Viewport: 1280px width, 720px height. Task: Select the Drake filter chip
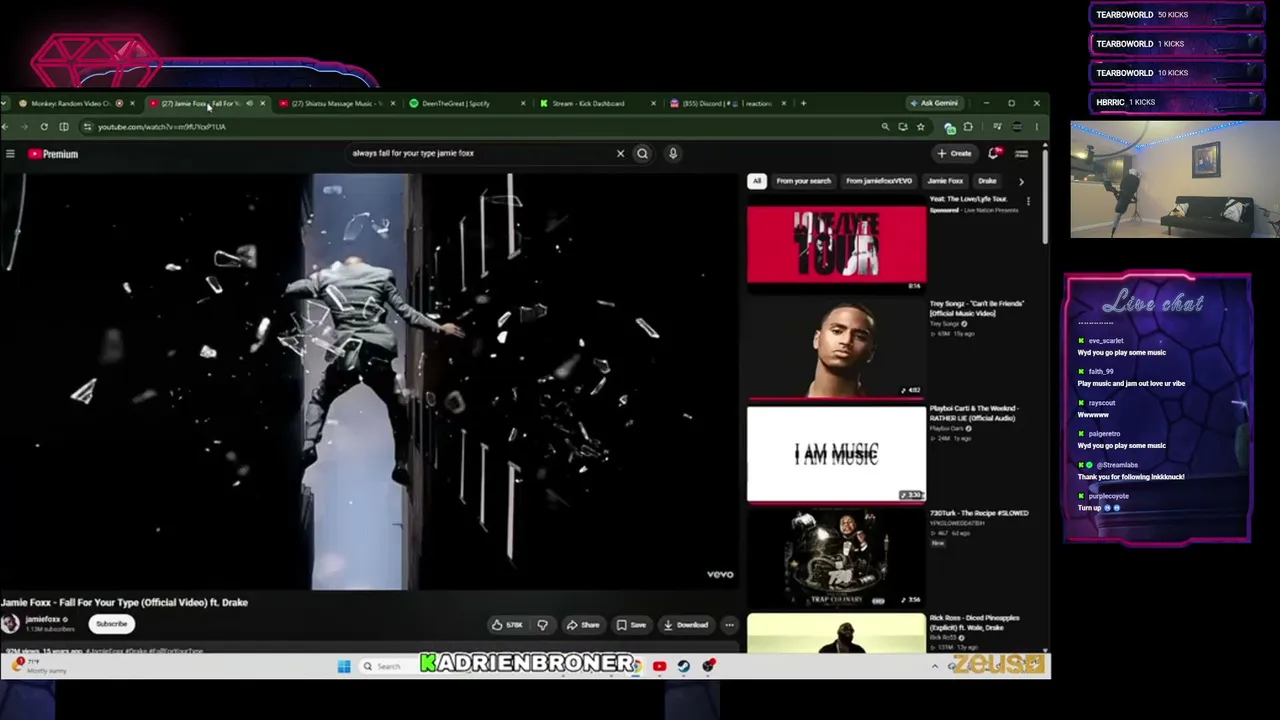(x=987, y=181)
